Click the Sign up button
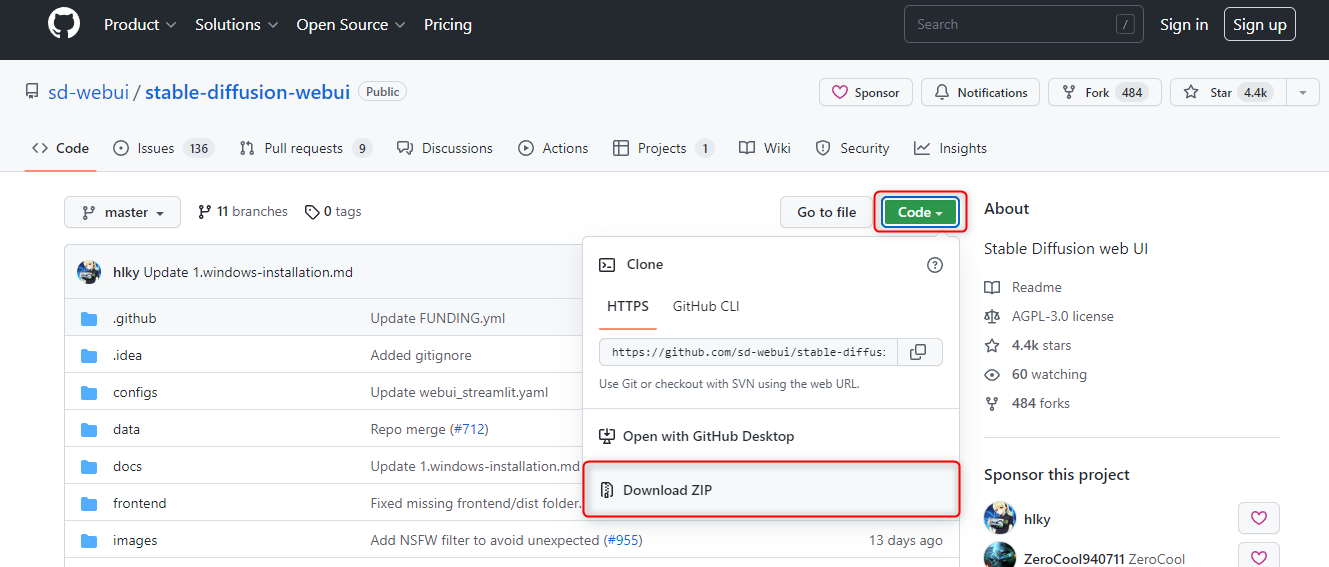Screen dimensions: 1329x567 click(x=1259, y=25)
